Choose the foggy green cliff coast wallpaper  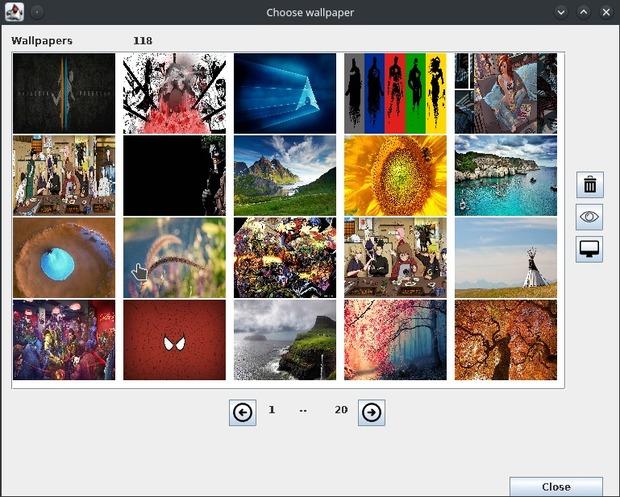tap(285, 340)
